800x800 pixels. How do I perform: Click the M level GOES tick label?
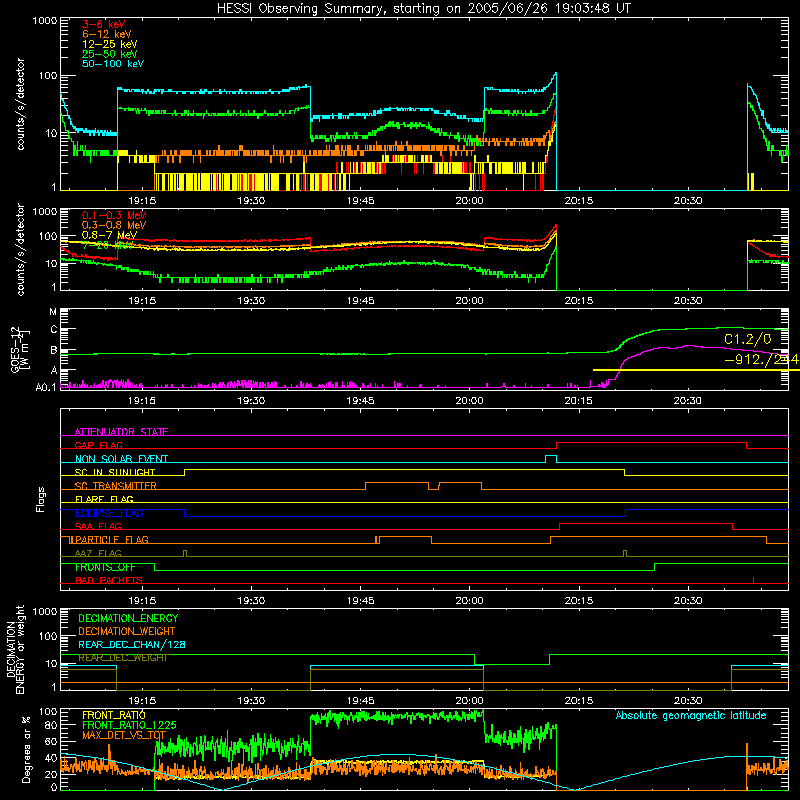tap(53, 312)
